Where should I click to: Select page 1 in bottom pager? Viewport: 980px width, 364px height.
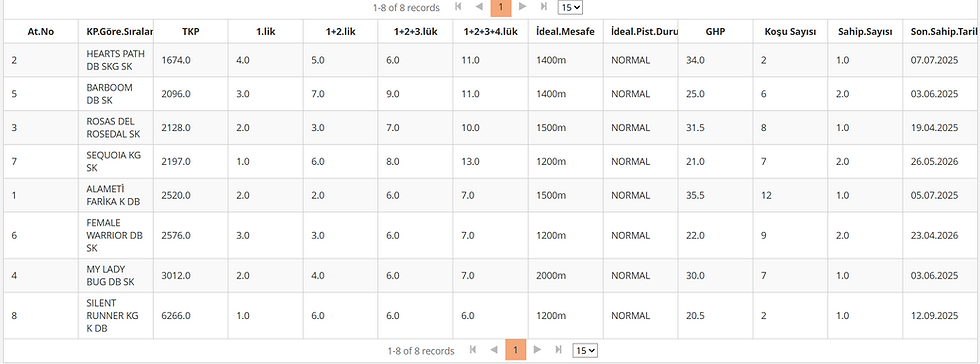tap(516, 350)
